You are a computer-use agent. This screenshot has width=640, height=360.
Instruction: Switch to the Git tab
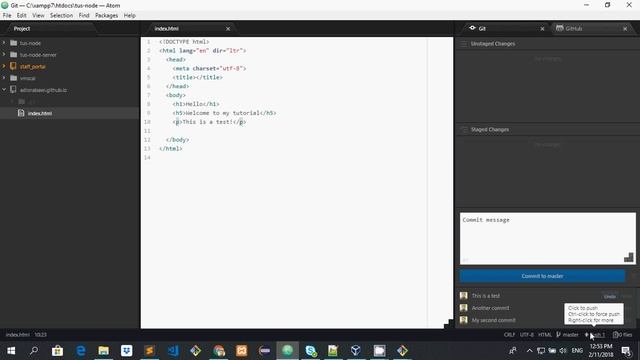[x=482, y=29]
